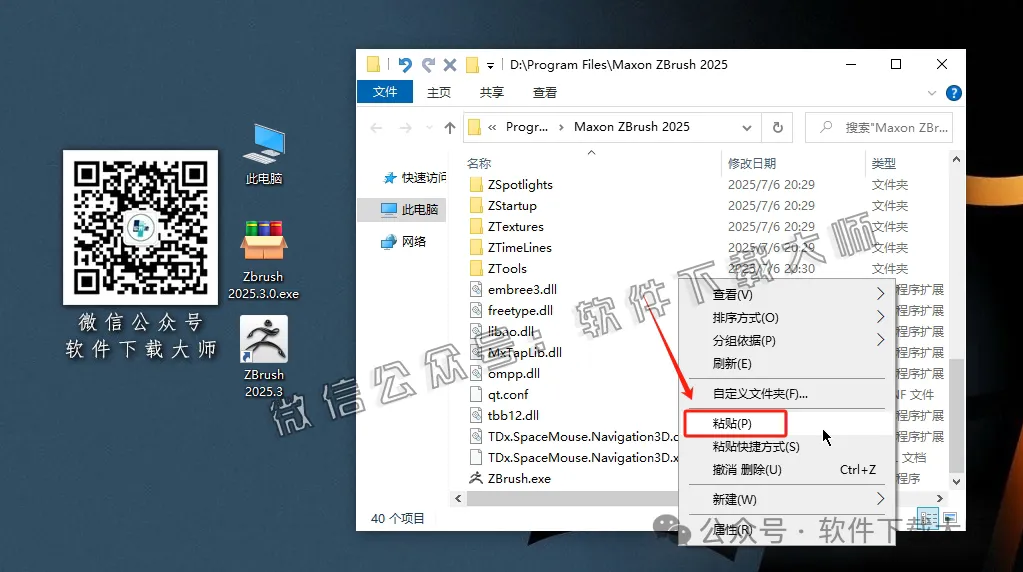Select the ZTimeLines folder

point(519,247)
